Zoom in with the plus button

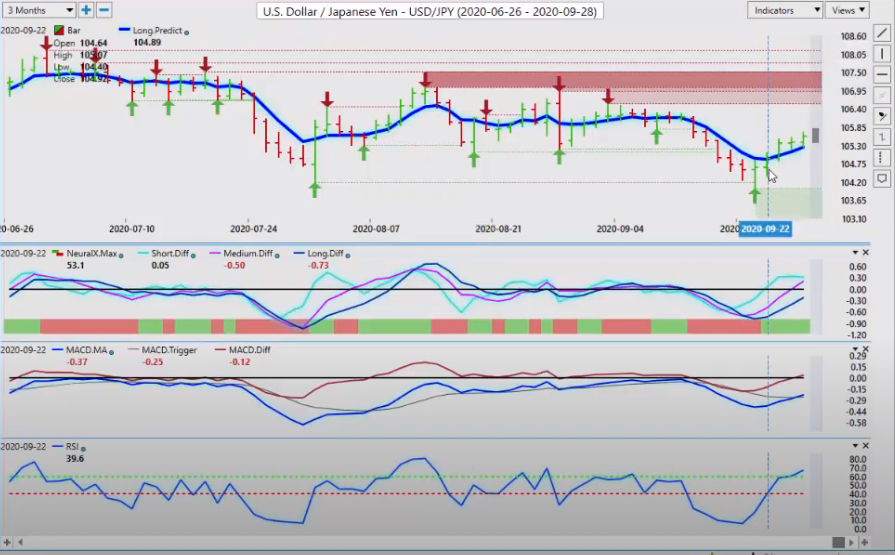[x=86, y=10]
